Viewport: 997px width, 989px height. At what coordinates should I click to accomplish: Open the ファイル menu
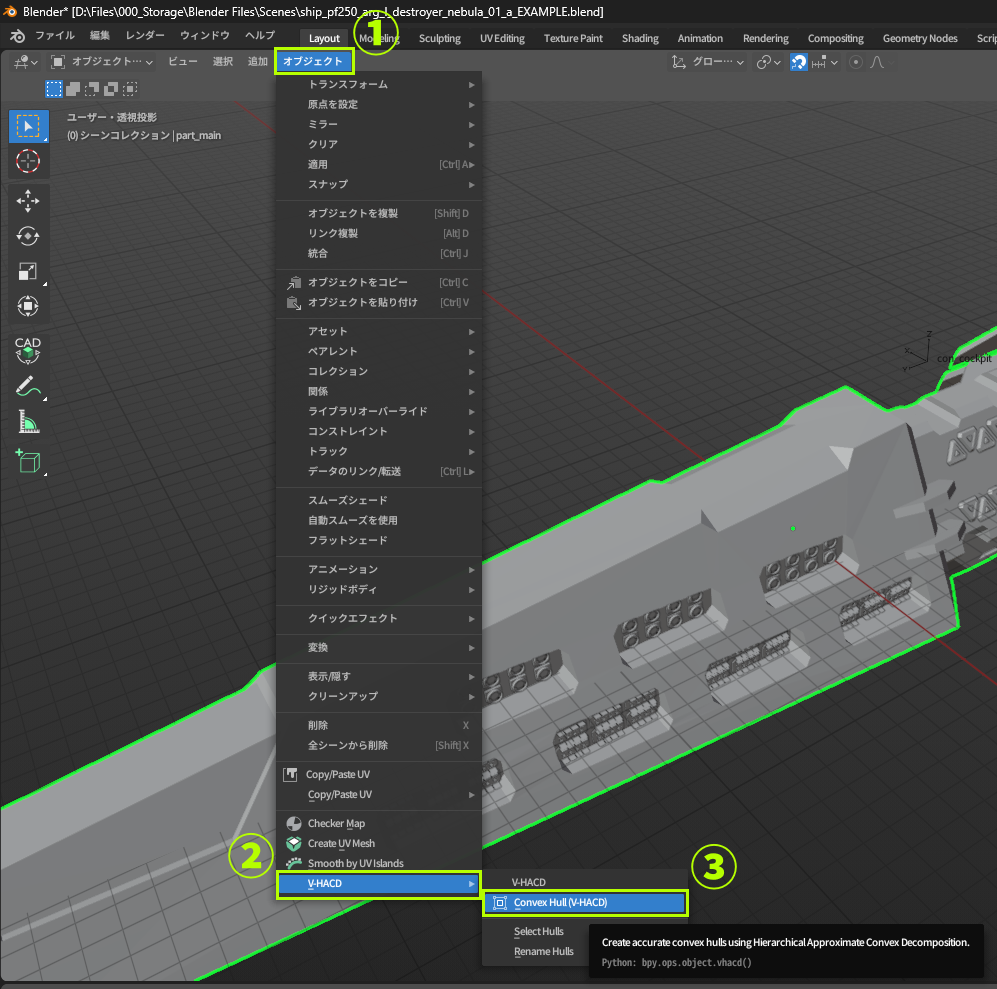tap(55, 36)
